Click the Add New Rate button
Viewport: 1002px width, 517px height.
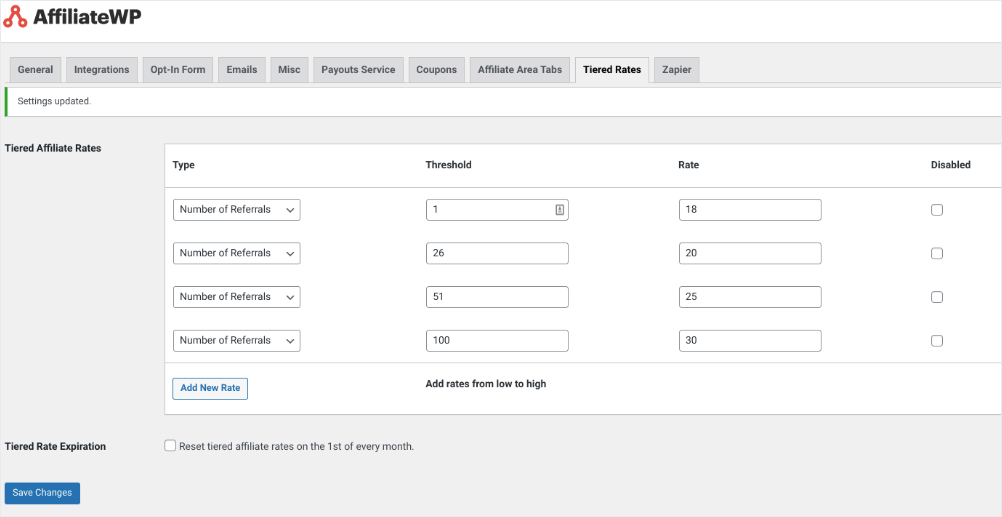(210, 388)
